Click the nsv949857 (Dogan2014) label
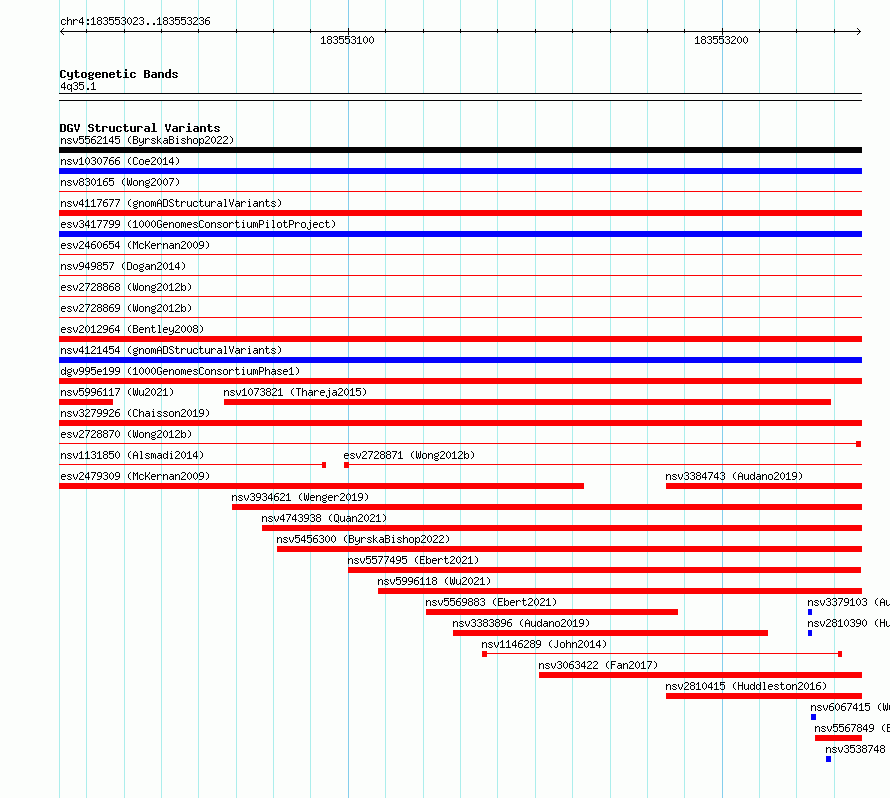 point(123,266)
